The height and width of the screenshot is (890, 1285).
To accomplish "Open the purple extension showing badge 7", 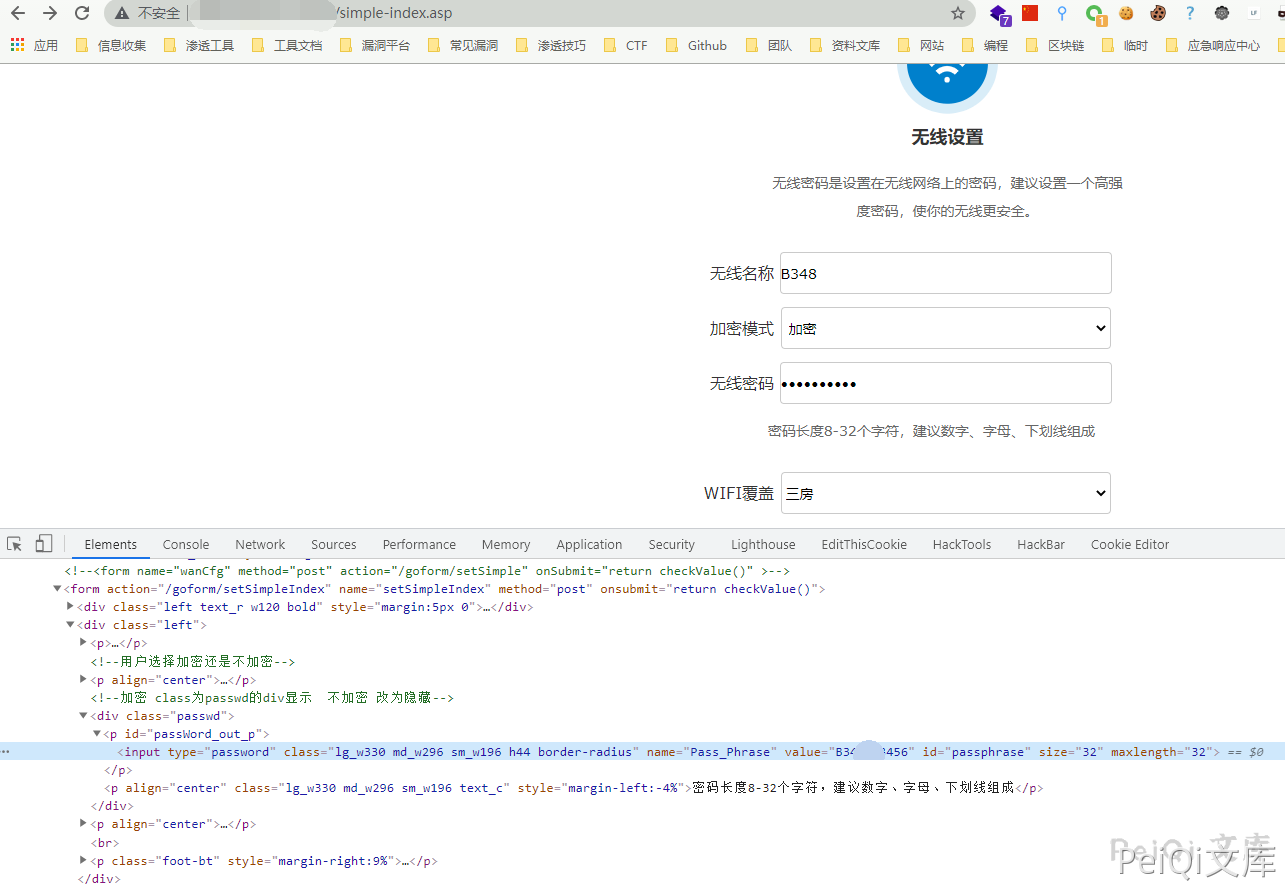I will tap(999, 13).
